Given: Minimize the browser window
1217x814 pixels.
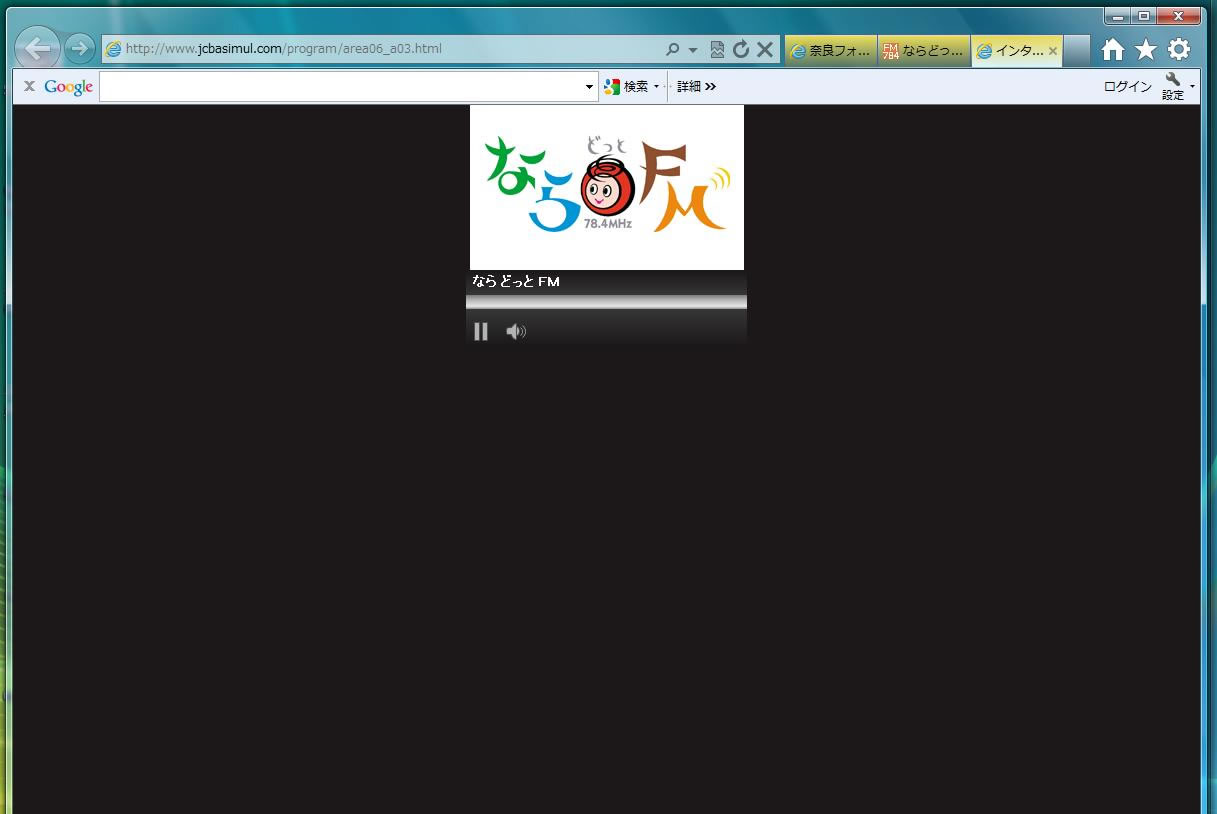Looking at the screenshot, I should tap(1119, 16).
